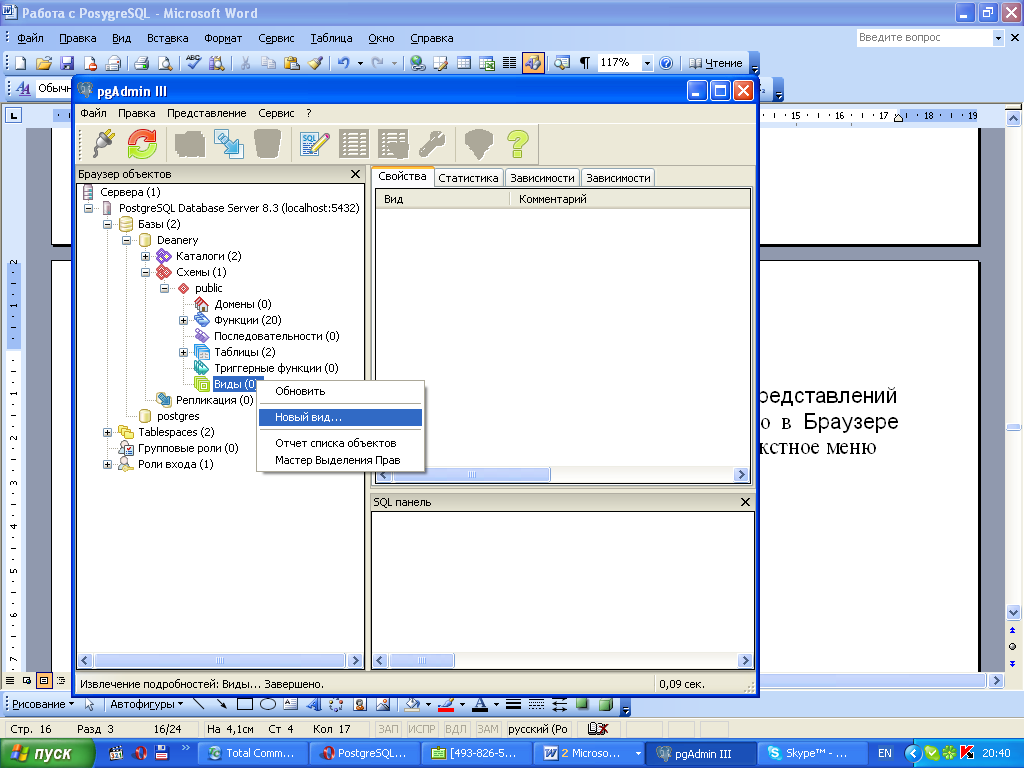Click the pgAdmin connect plug icon
Viewport: 1024px width, 768px height.
[x=104, y=143]
